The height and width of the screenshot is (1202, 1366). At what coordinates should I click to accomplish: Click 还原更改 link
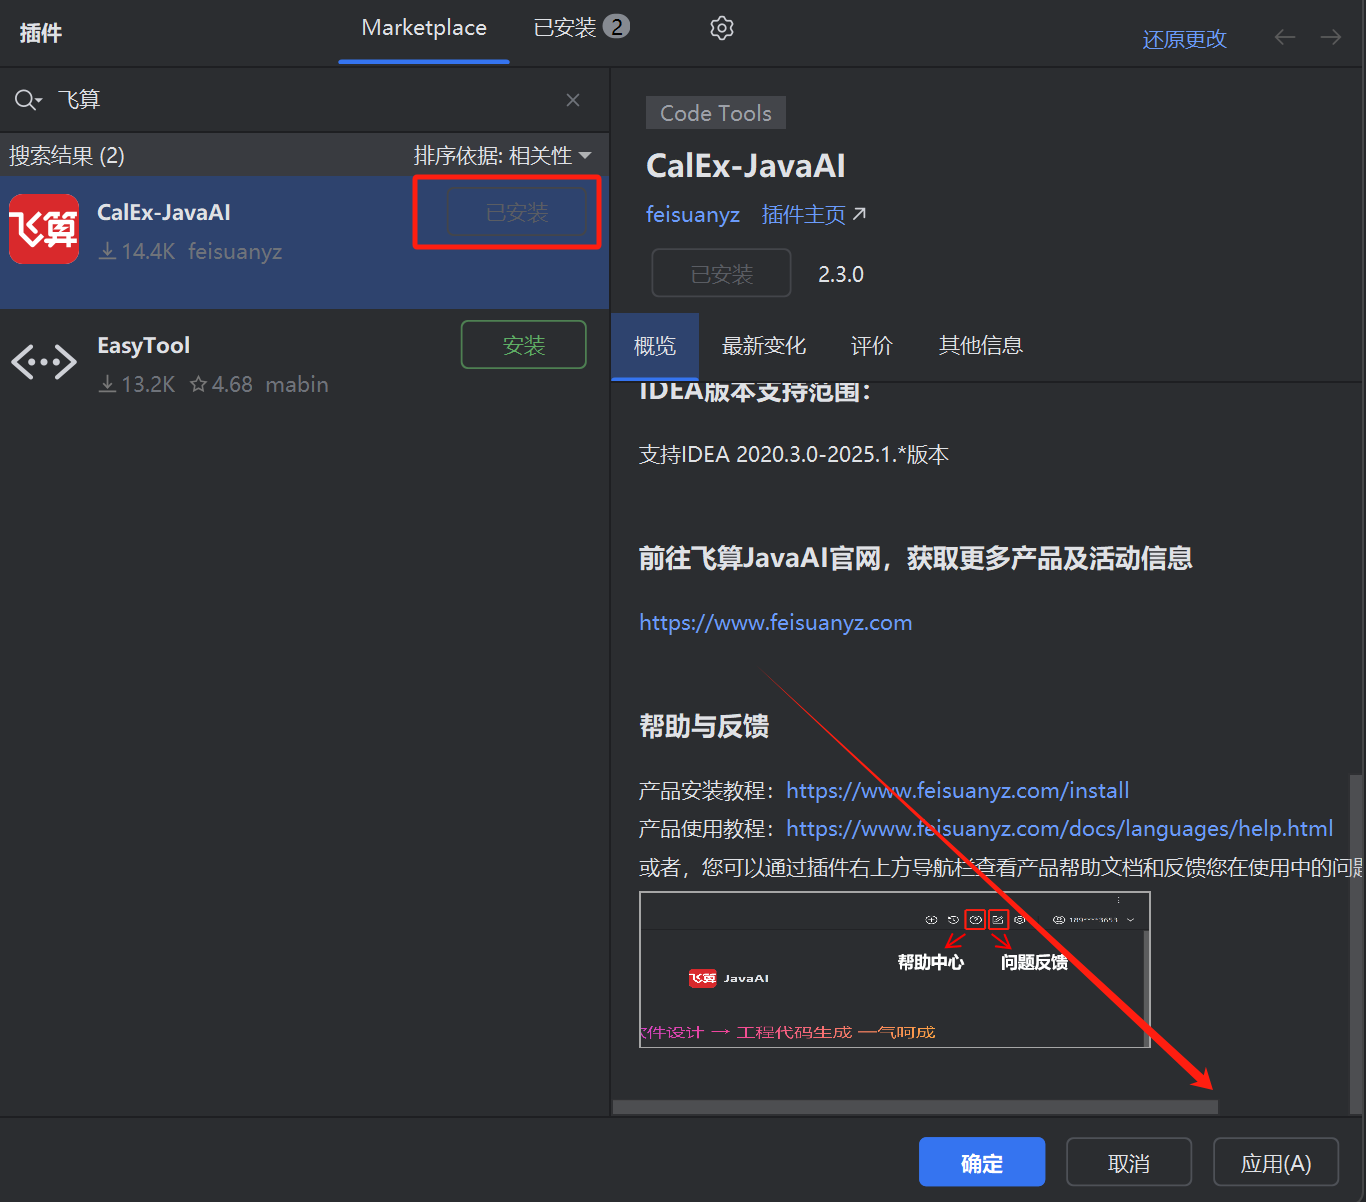[x=1185, y=39]
